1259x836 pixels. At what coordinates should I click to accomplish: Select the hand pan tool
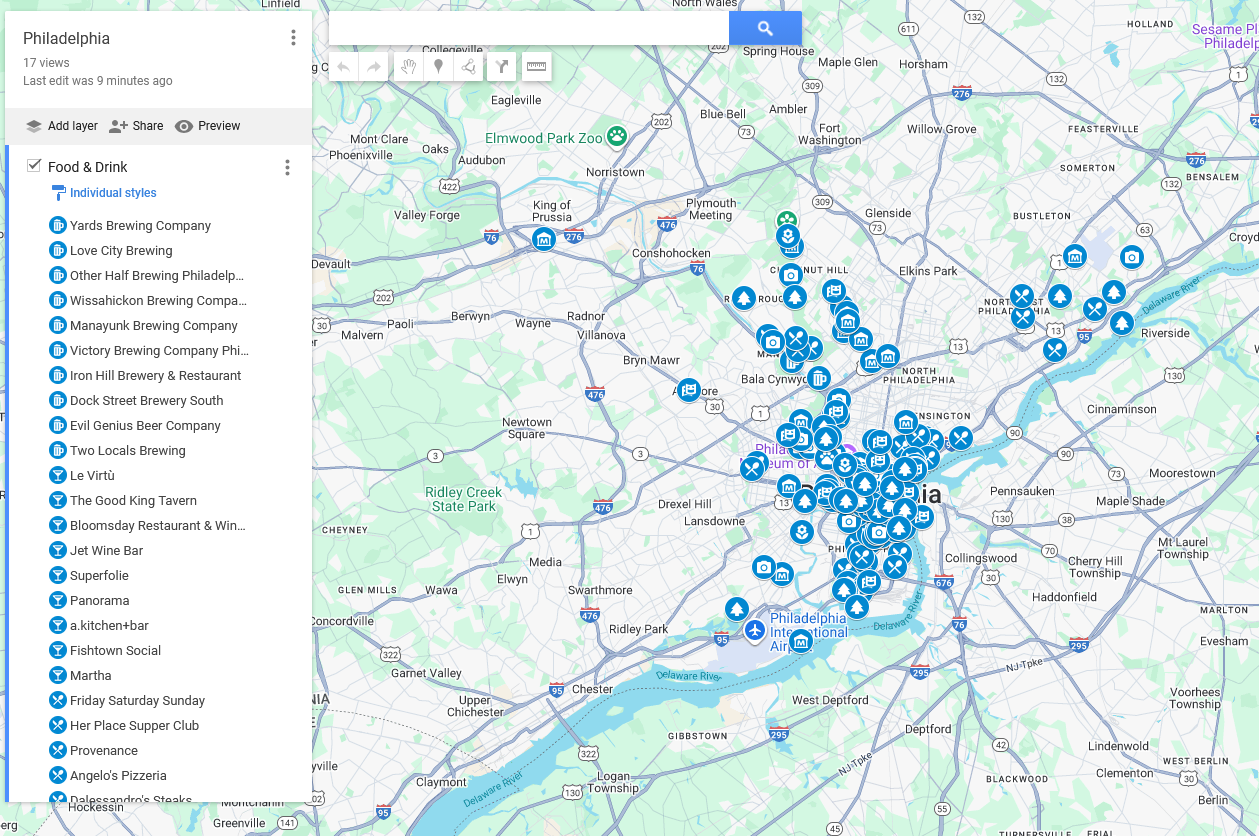409,66
